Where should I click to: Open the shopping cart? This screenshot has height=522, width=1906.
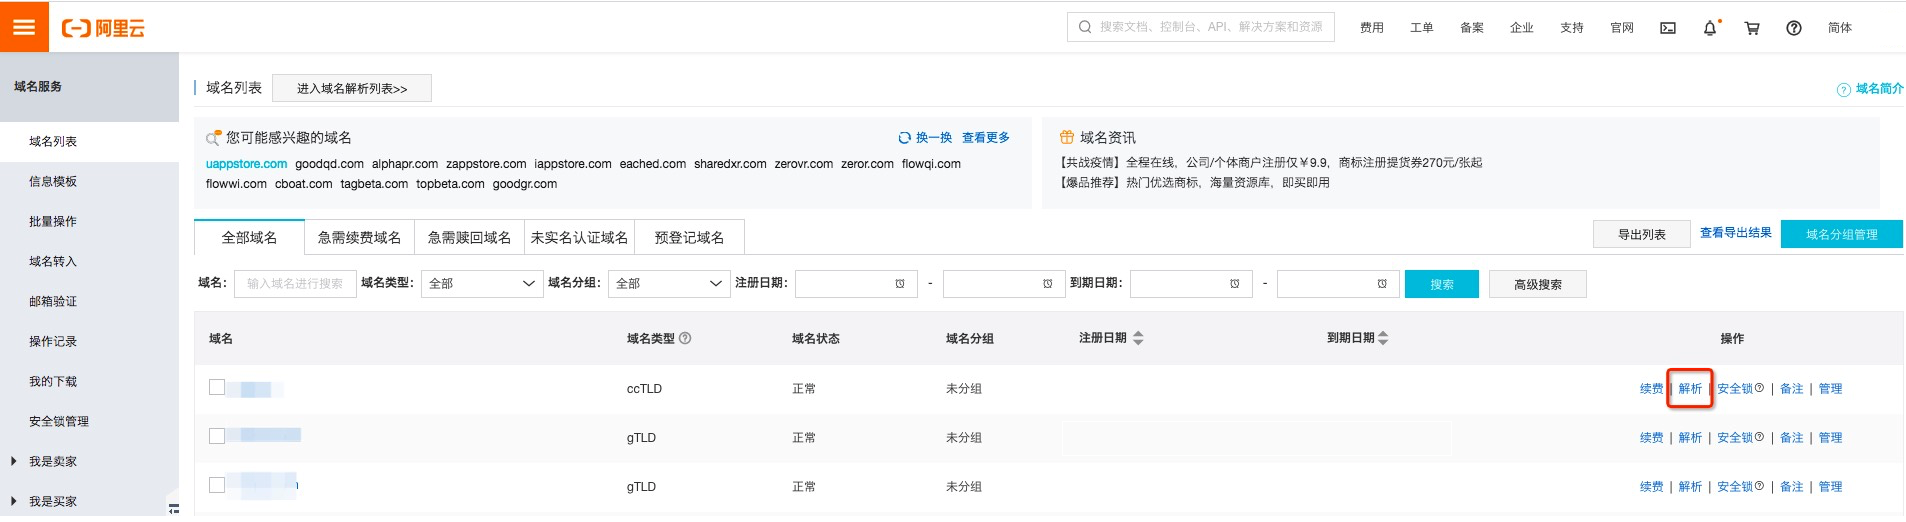[x=1752, y=28]
